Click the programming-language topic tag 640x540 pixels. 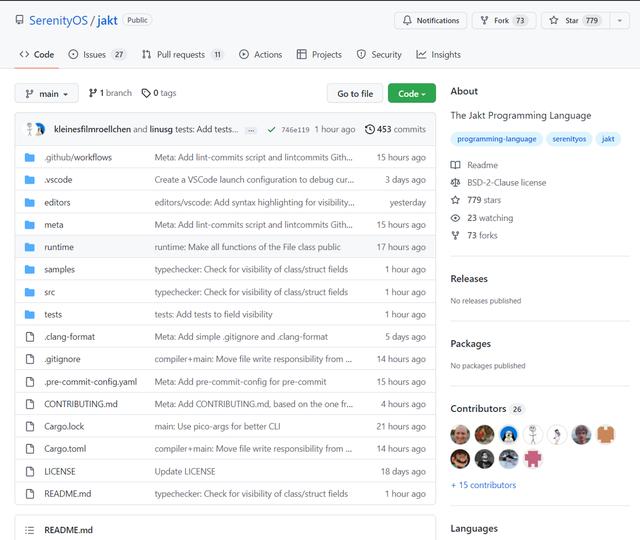pyautogui.click(x=496, y=139)
